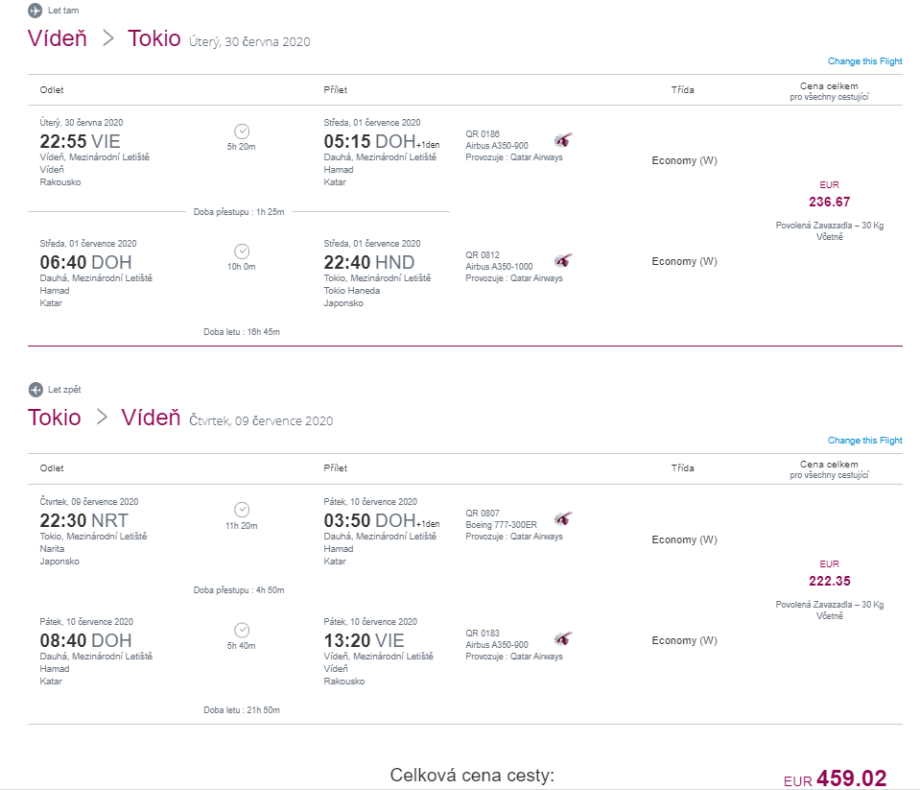Click the 22:30 NRT departure time
This screenshot has height=790, width=920.
84,520
